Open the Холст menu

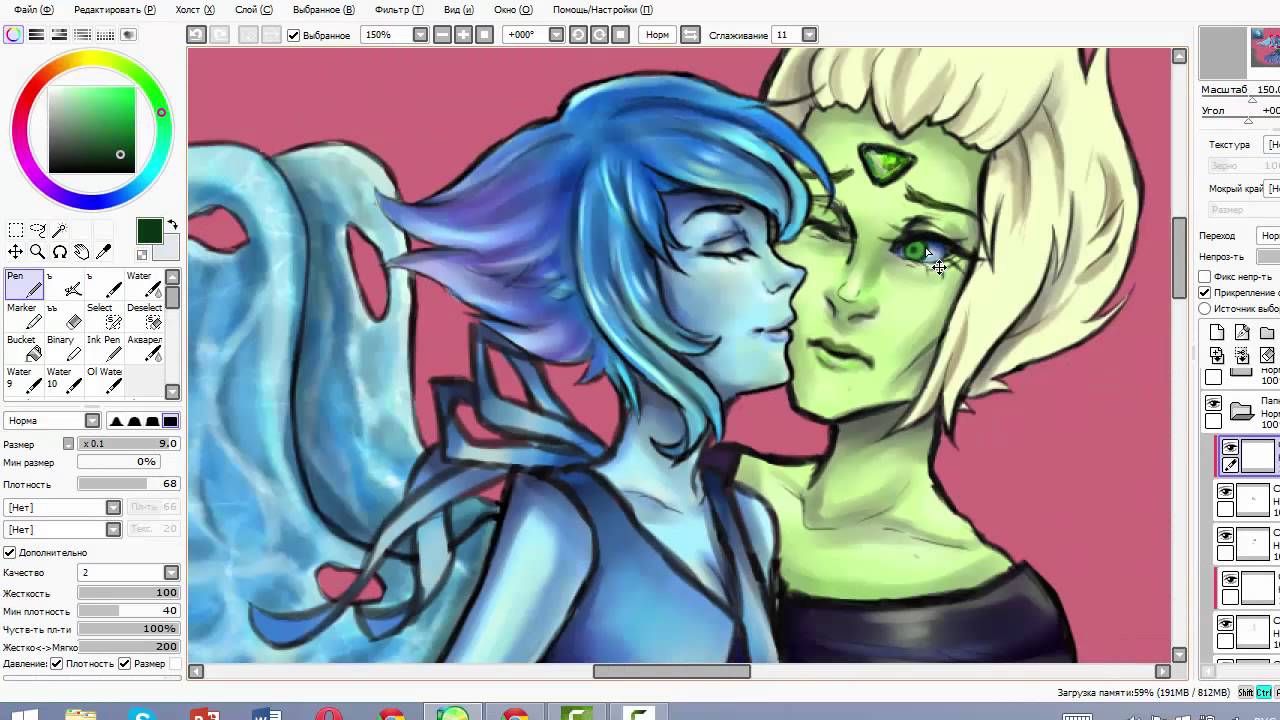pos(194,9)
